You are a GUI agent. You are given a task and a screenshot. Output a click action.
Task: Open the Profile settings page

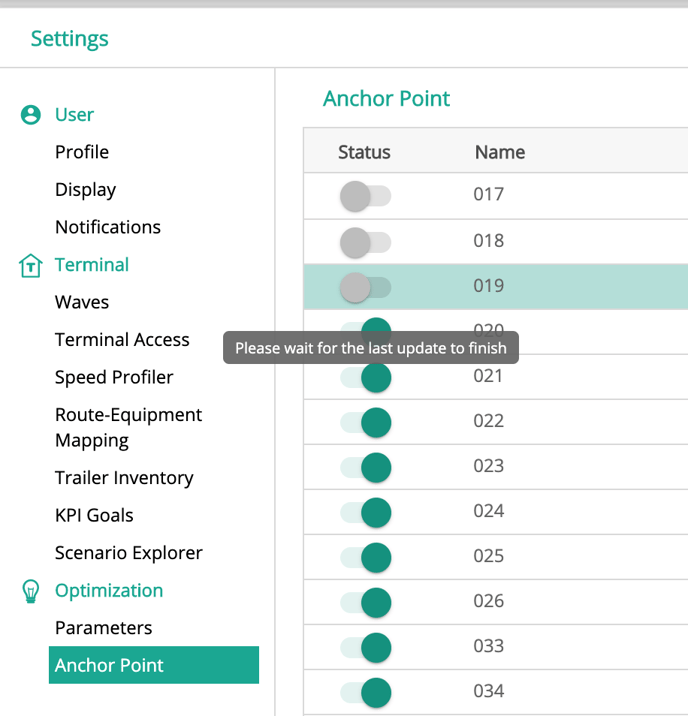tap(82, 152)
